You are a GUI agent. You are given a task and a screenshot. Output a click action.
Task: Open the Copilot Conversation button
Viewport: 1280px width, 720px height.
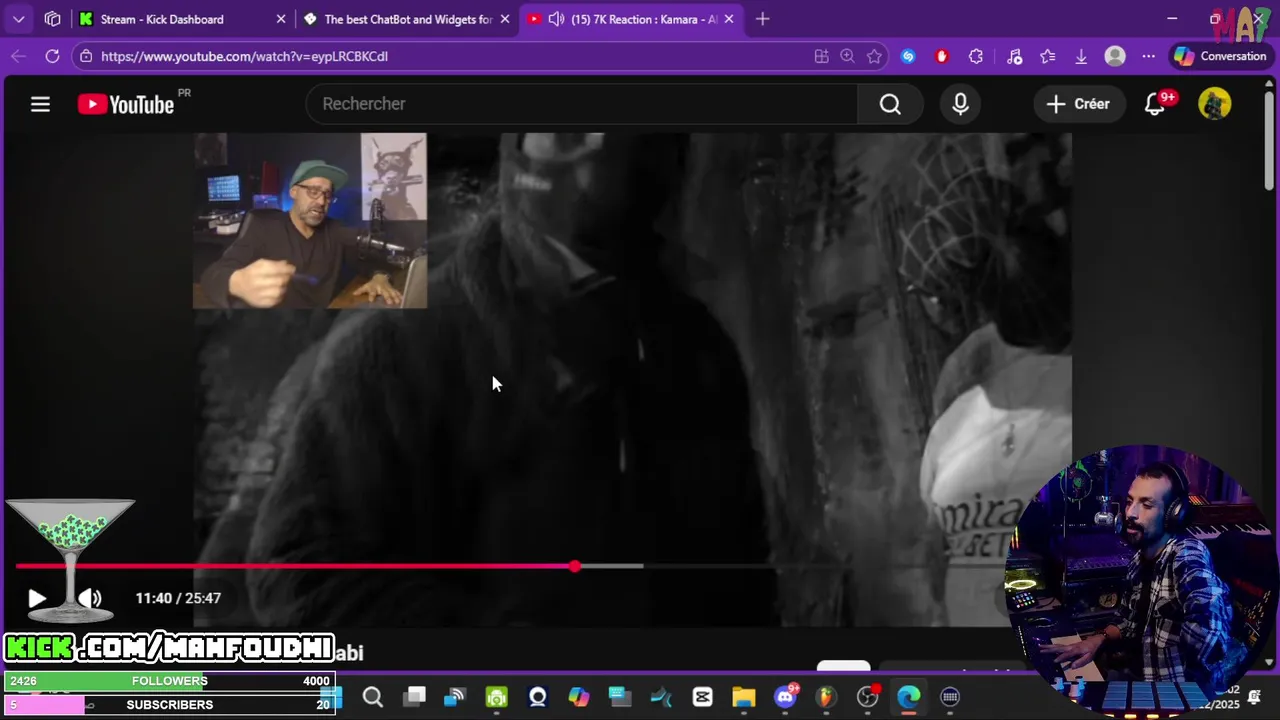point(1221,56)
